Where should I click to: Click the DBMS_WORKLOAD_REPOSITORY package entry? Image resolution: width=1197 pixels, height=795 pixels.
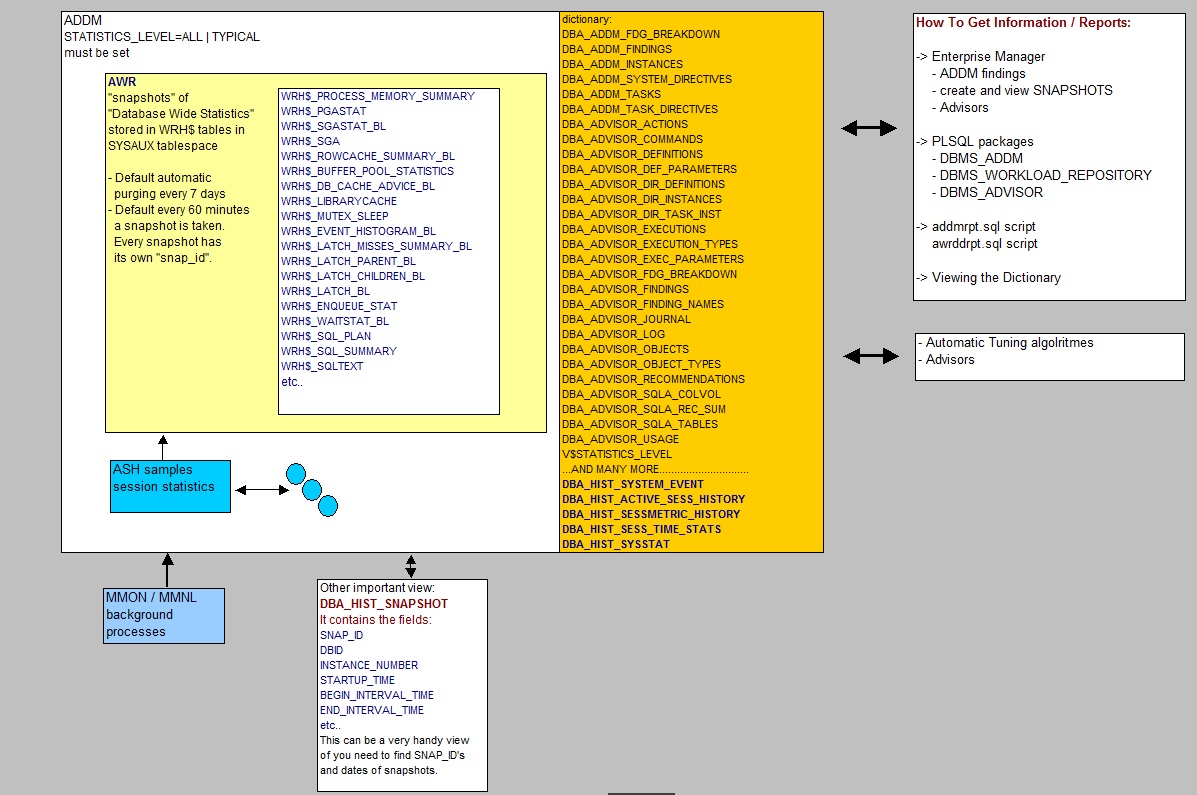[x=1045, y=175]
